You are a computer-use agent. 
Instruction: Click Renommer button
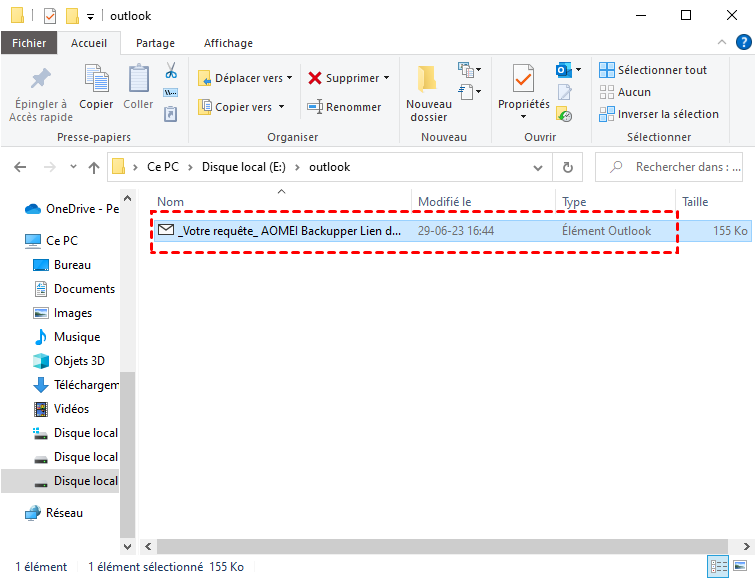point(344,107)
